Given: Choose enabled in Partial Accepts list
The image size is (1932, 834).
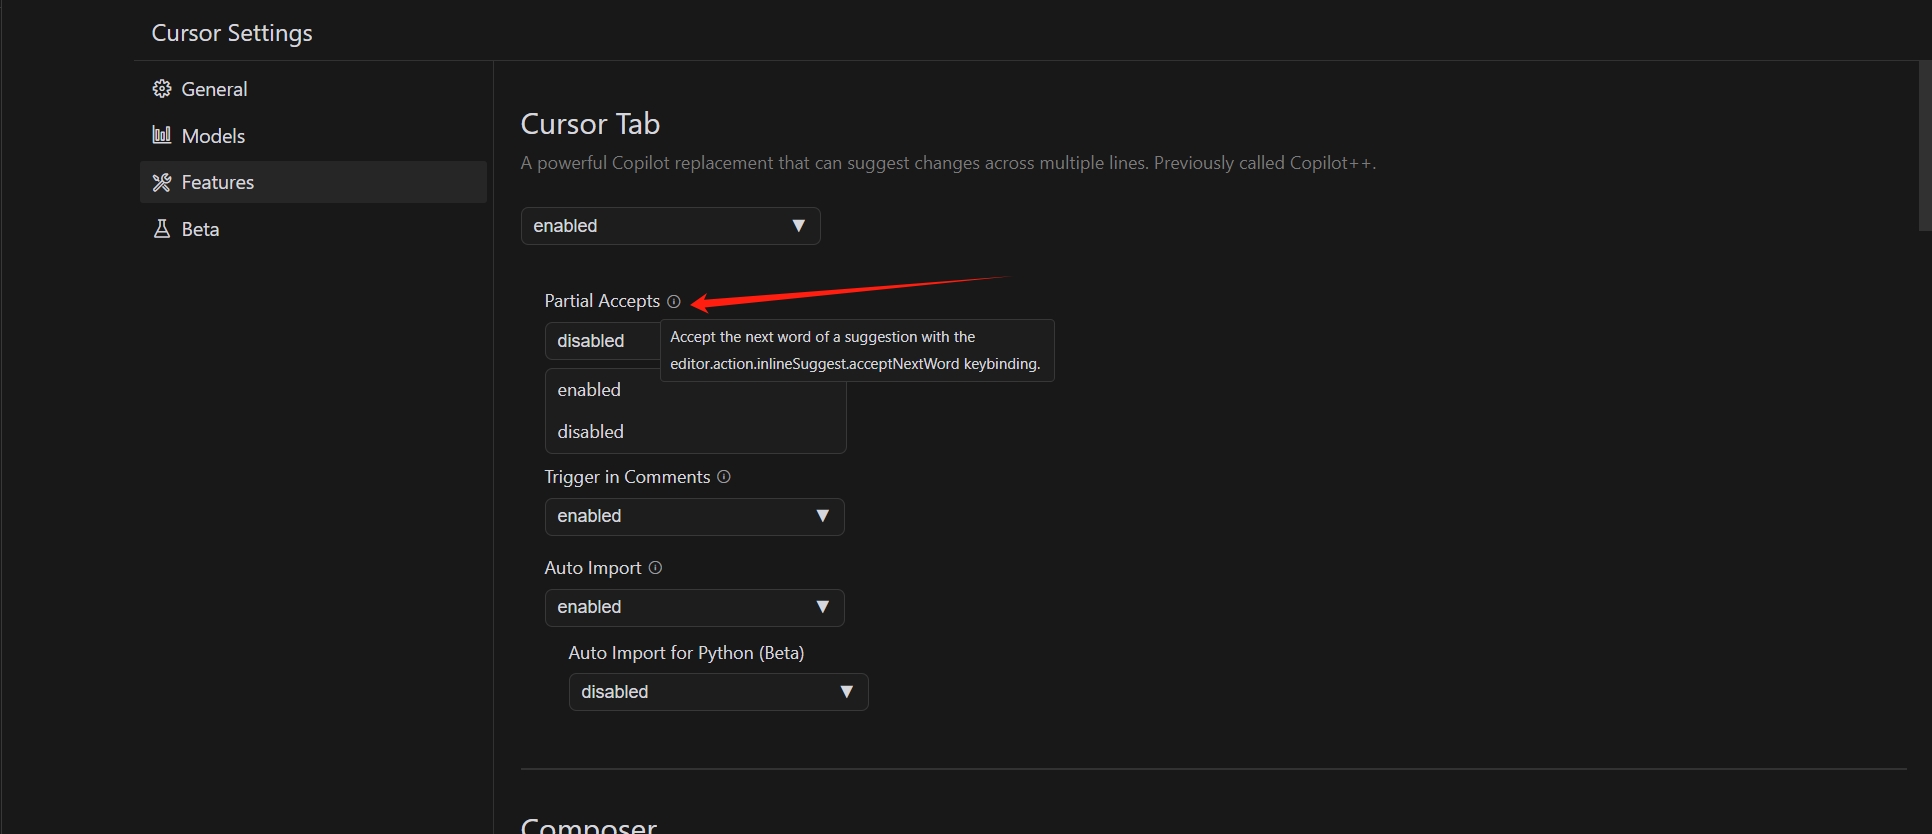Looking at the screenshot, I should tap(695, 390).
